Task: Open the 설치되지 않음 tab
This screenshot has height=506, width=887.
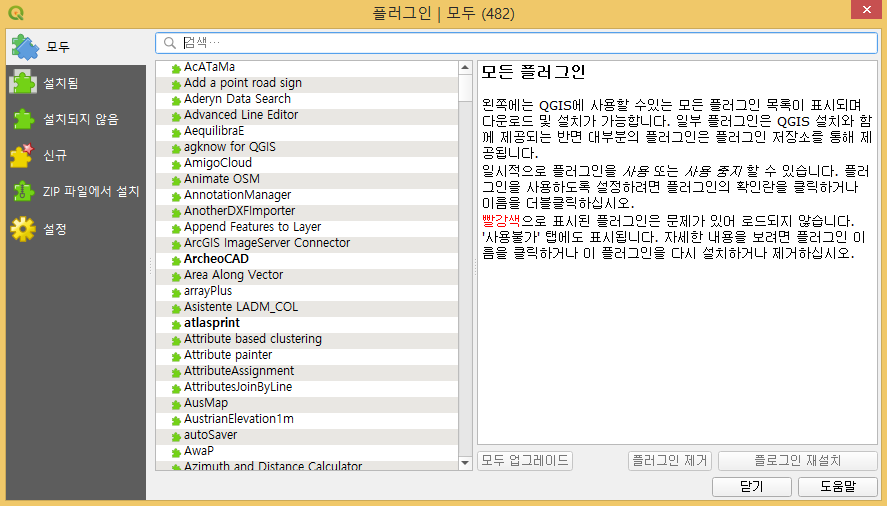Action: point(76,119)
